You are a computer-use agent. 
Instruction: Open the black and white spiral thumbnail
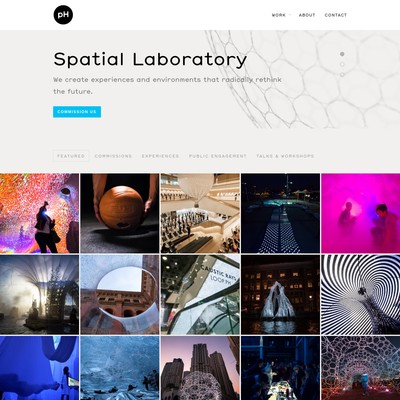[x=361, y=295]
